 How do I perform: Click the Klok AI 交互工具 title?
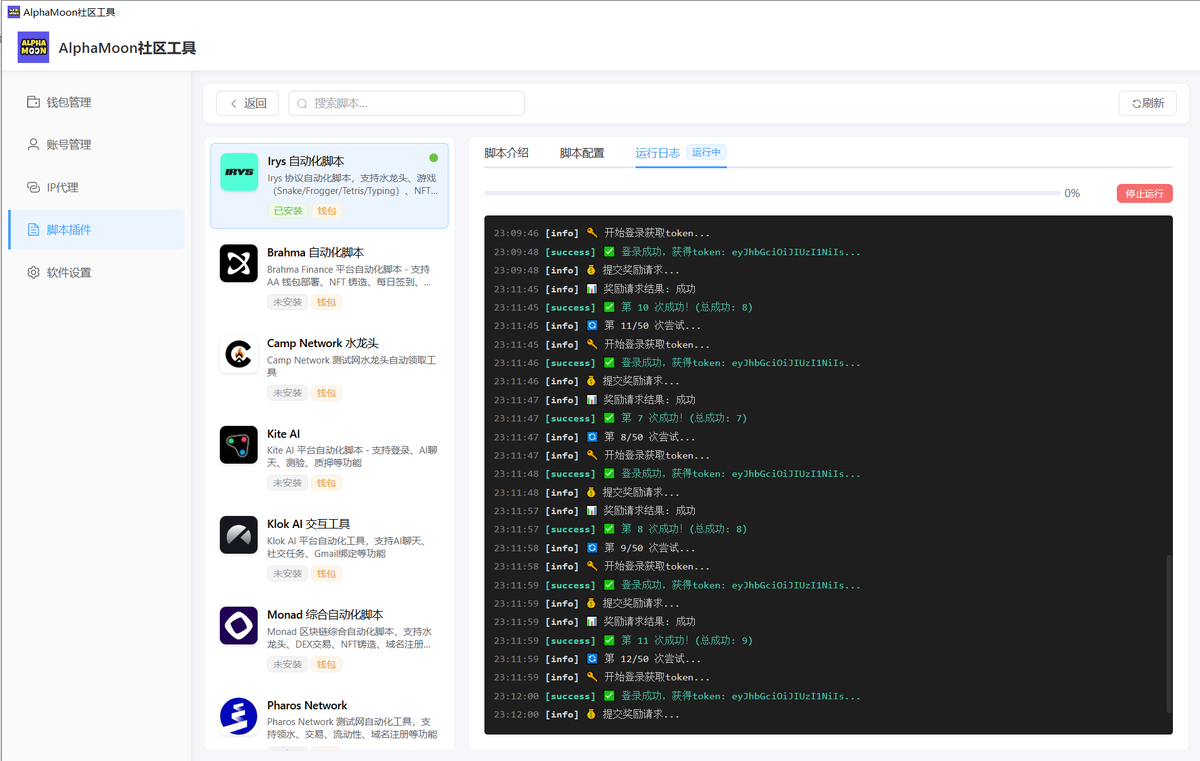point(309,524)
